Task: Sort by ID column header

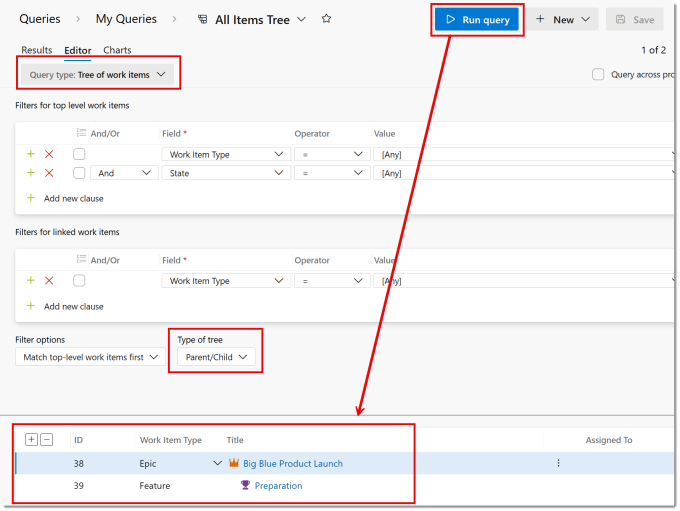Action: [78, 440]
